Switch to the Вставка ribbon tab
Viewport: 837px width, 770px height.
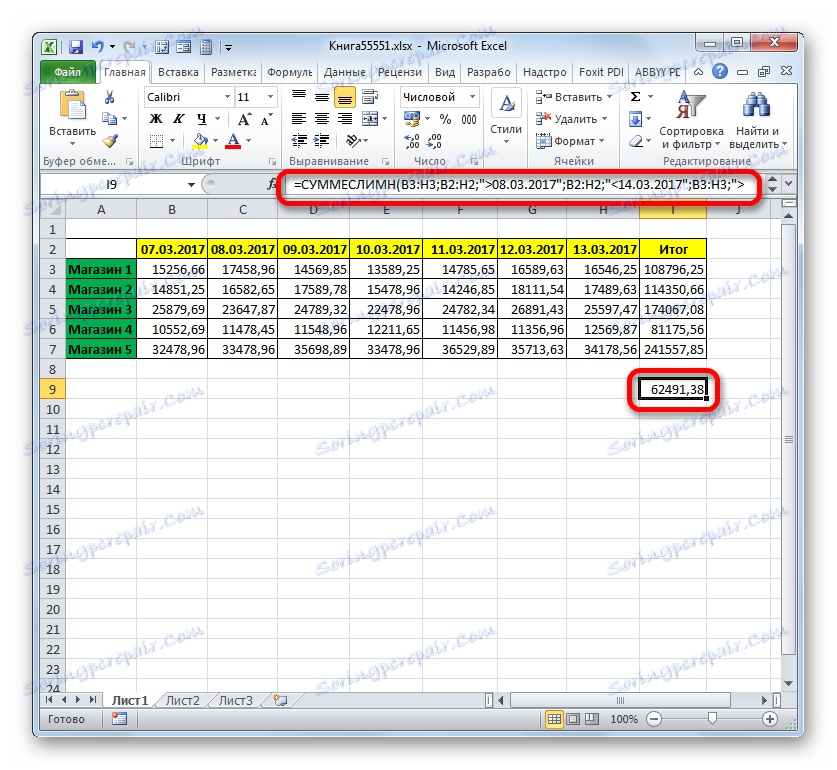[178, 72]
